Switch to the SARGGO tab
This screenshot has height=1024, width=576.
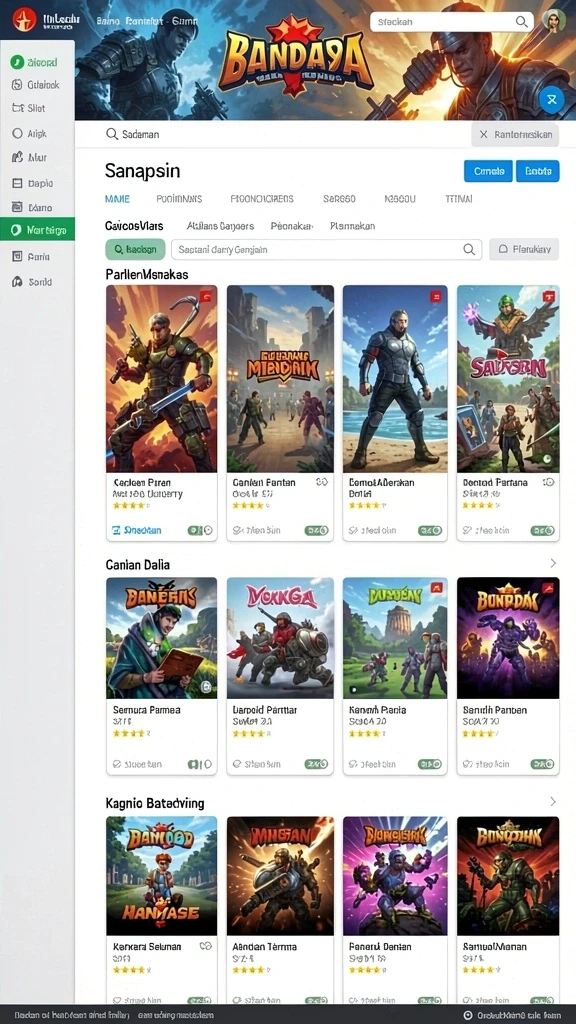click(x=340, y=199)
